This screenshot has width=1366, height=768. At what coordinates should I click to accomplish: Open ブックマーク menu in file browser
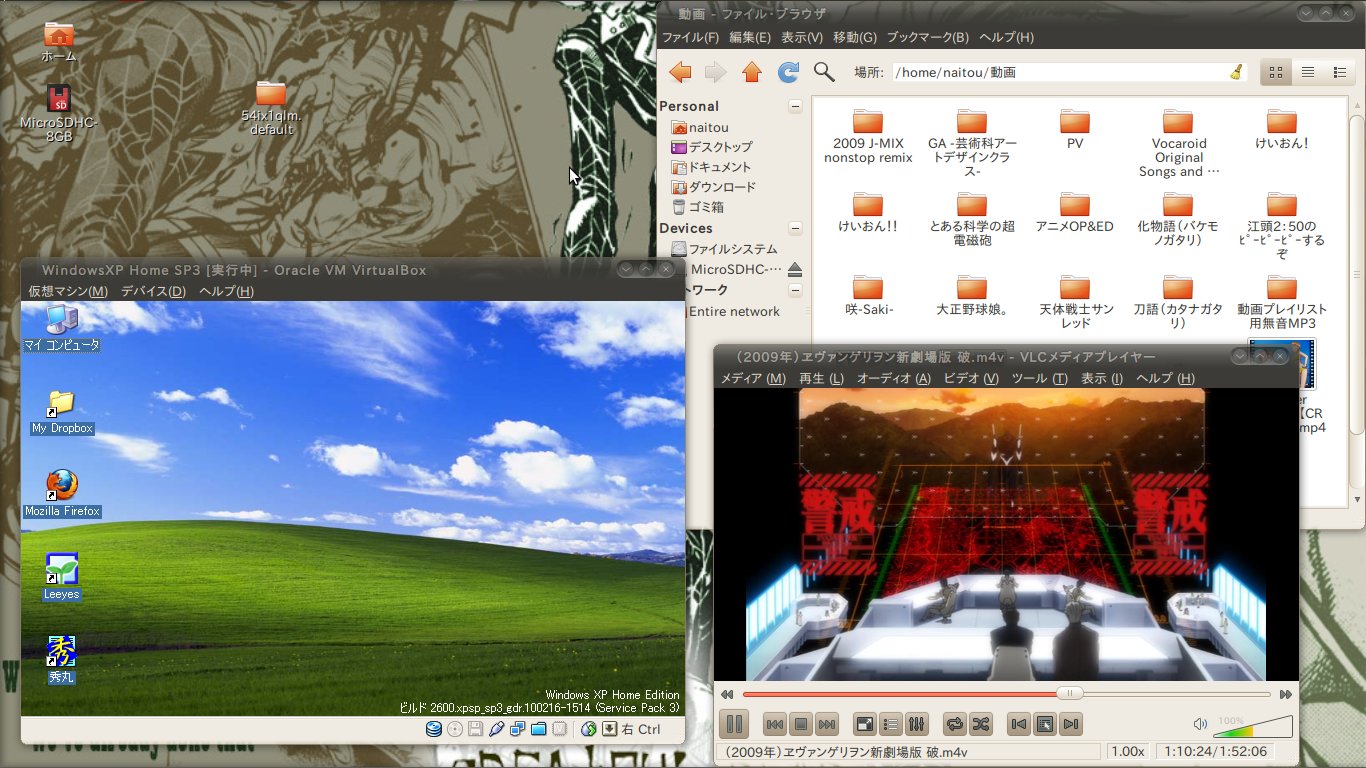coord(927,37)
